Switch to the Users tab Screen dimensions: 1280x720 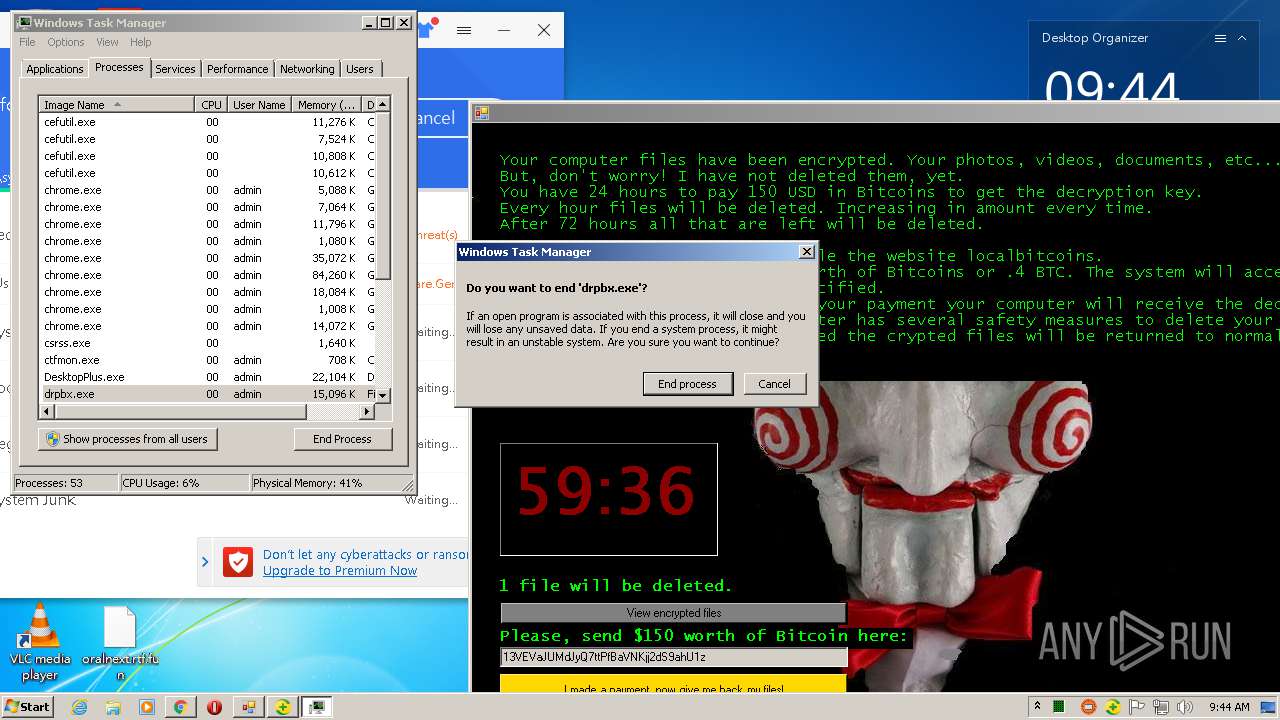pos(360,69)
